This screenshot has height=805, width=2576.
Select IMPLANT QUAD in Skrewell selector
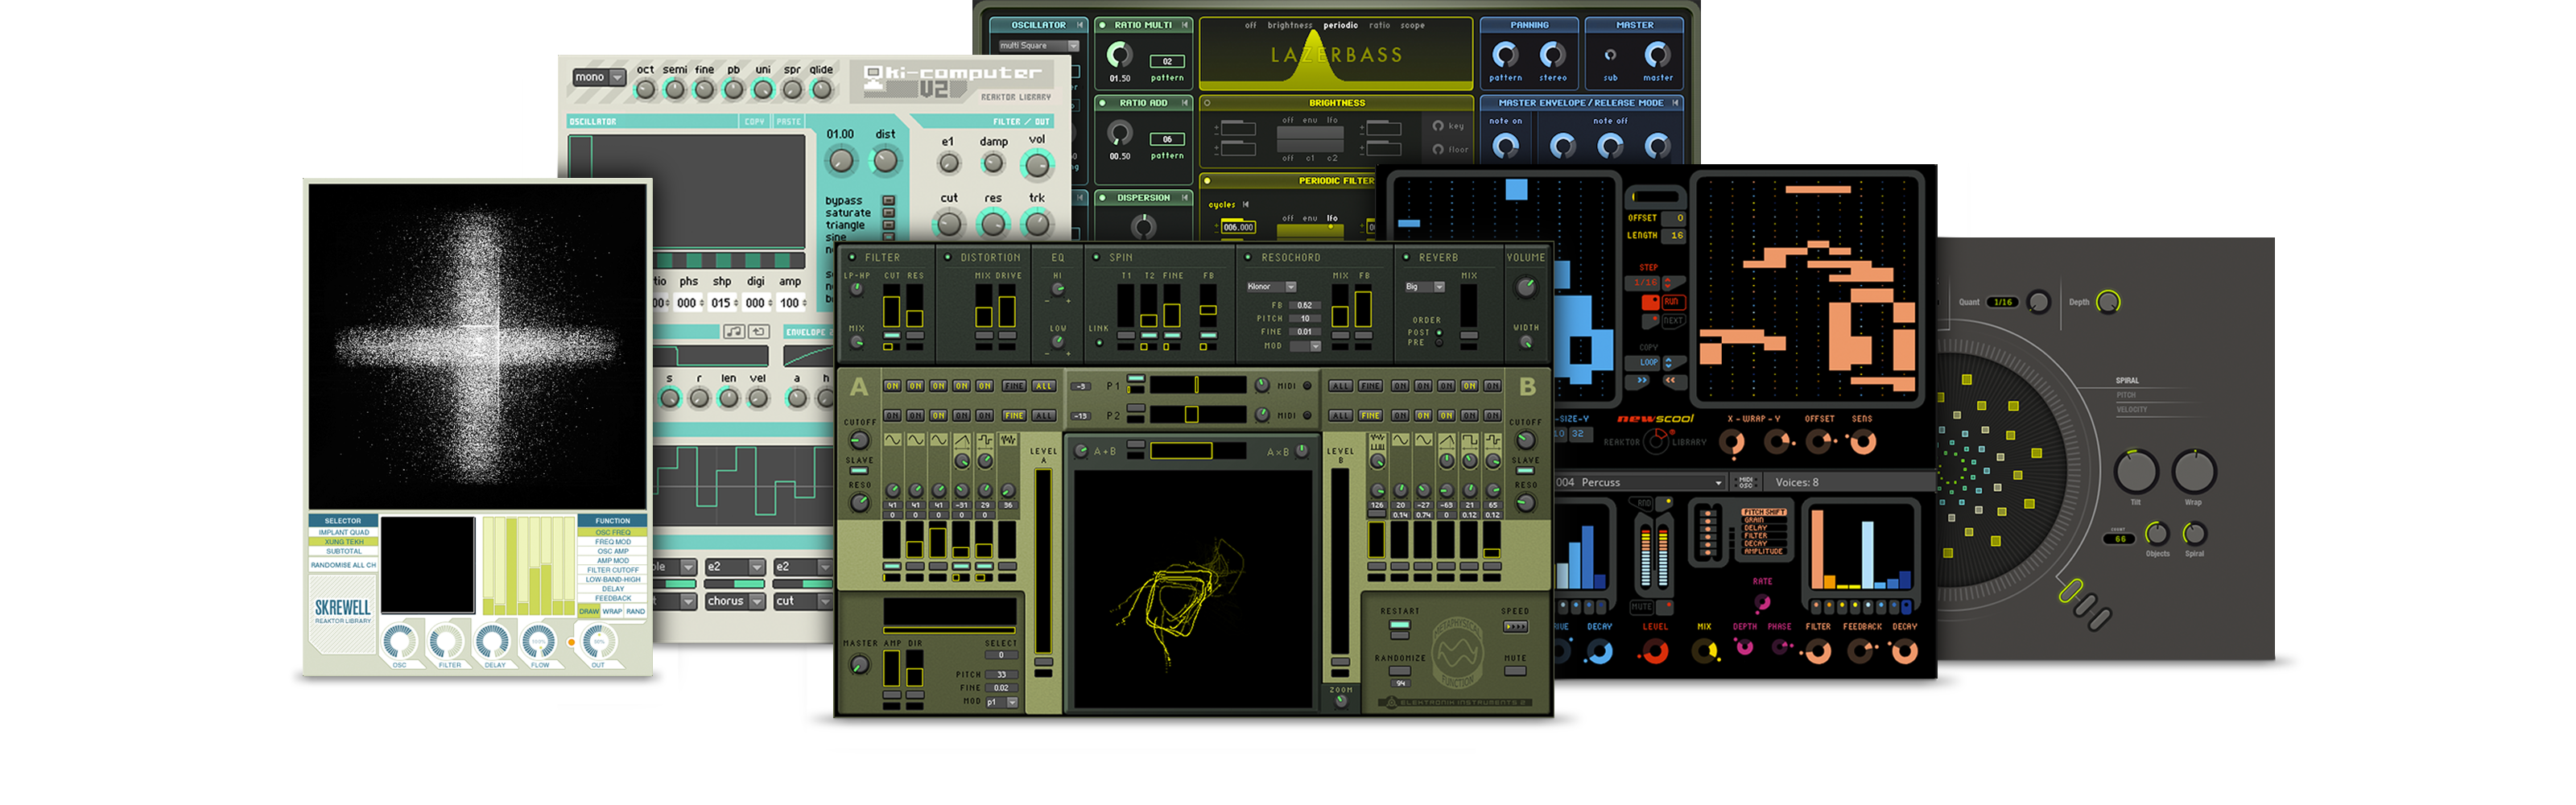(344, 532)
